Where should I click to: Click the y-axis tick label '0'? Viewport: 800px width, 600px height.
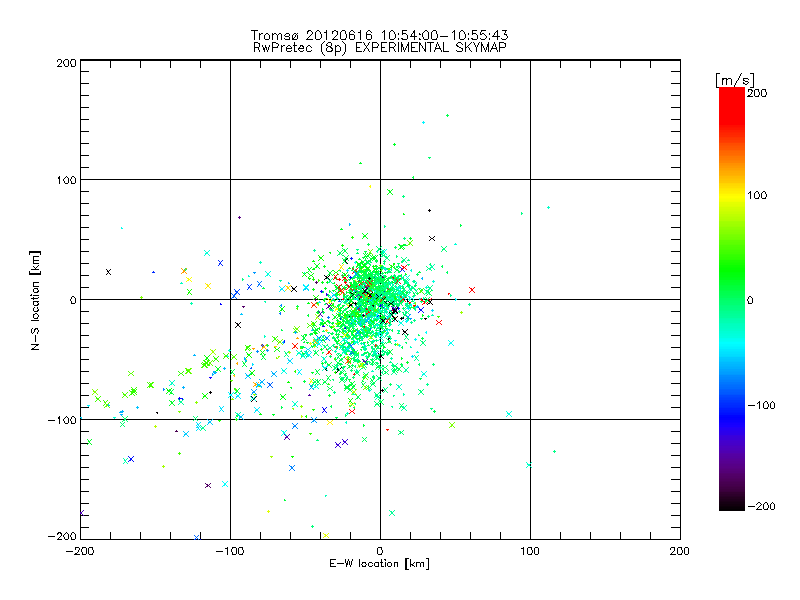73,300
